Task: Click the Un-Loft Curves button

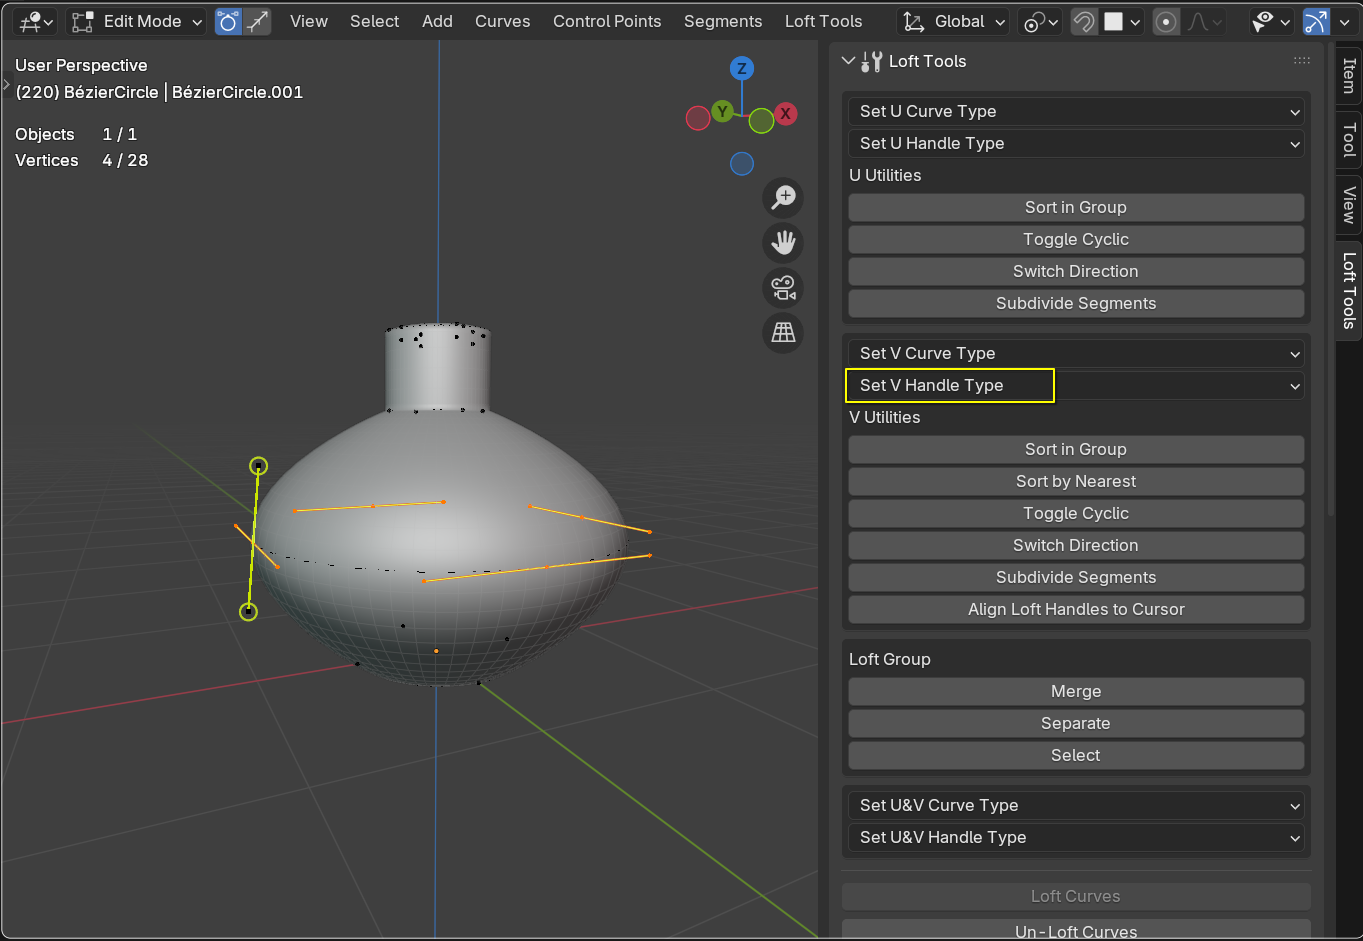Action: point(1076,930)
